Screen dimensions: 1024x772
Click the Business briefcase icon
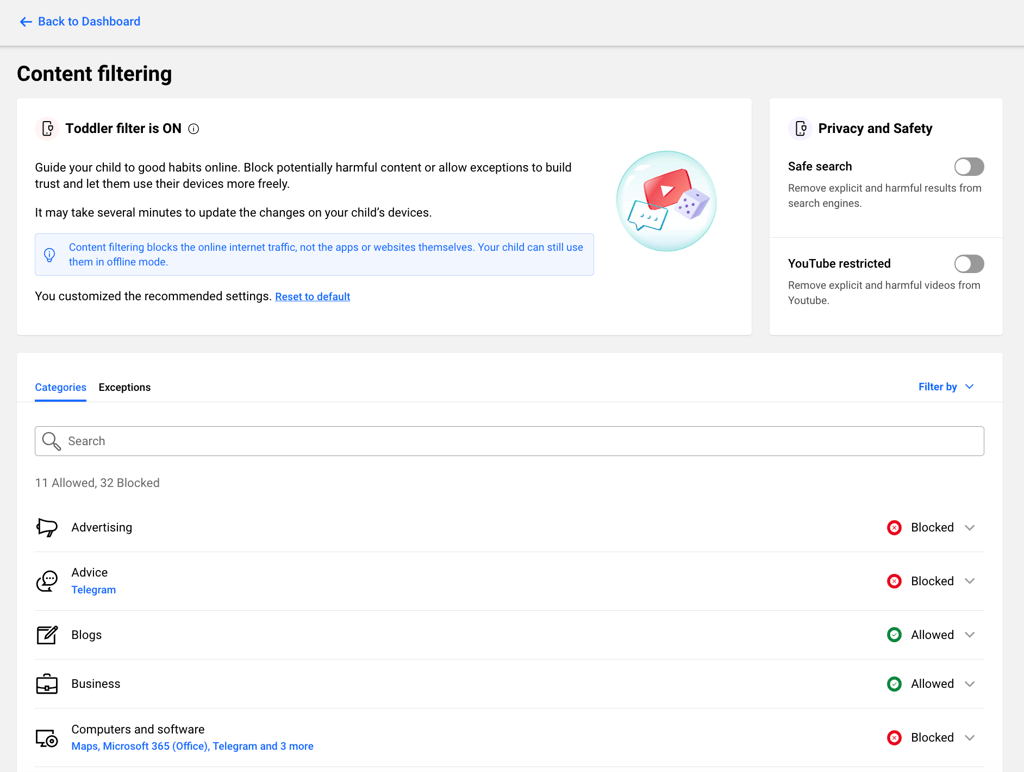click(47, 684)
